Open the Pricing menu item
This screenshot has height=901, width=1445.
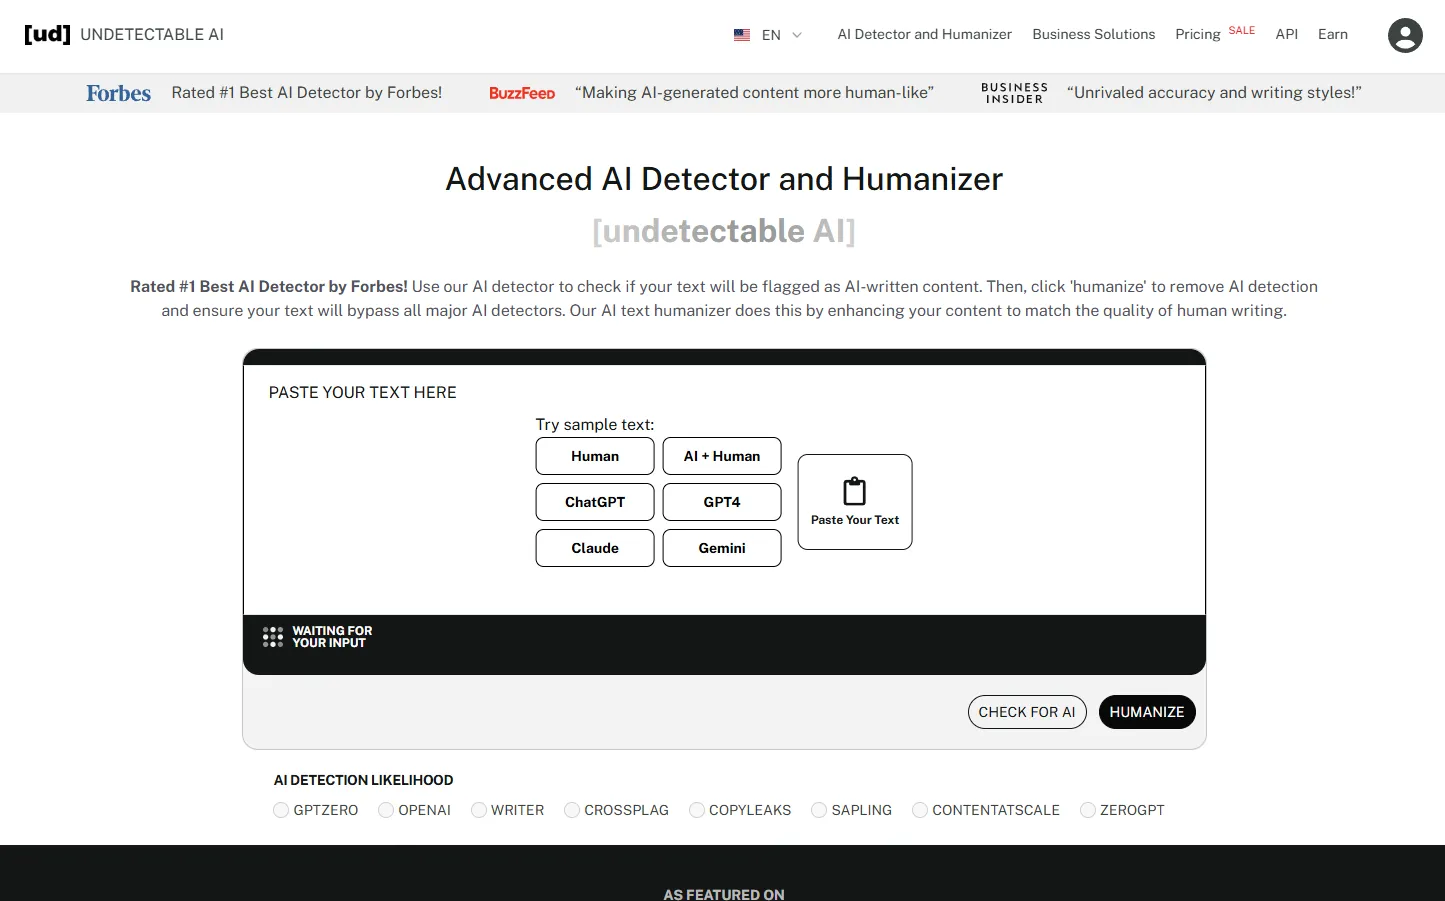pos(1197,34)
